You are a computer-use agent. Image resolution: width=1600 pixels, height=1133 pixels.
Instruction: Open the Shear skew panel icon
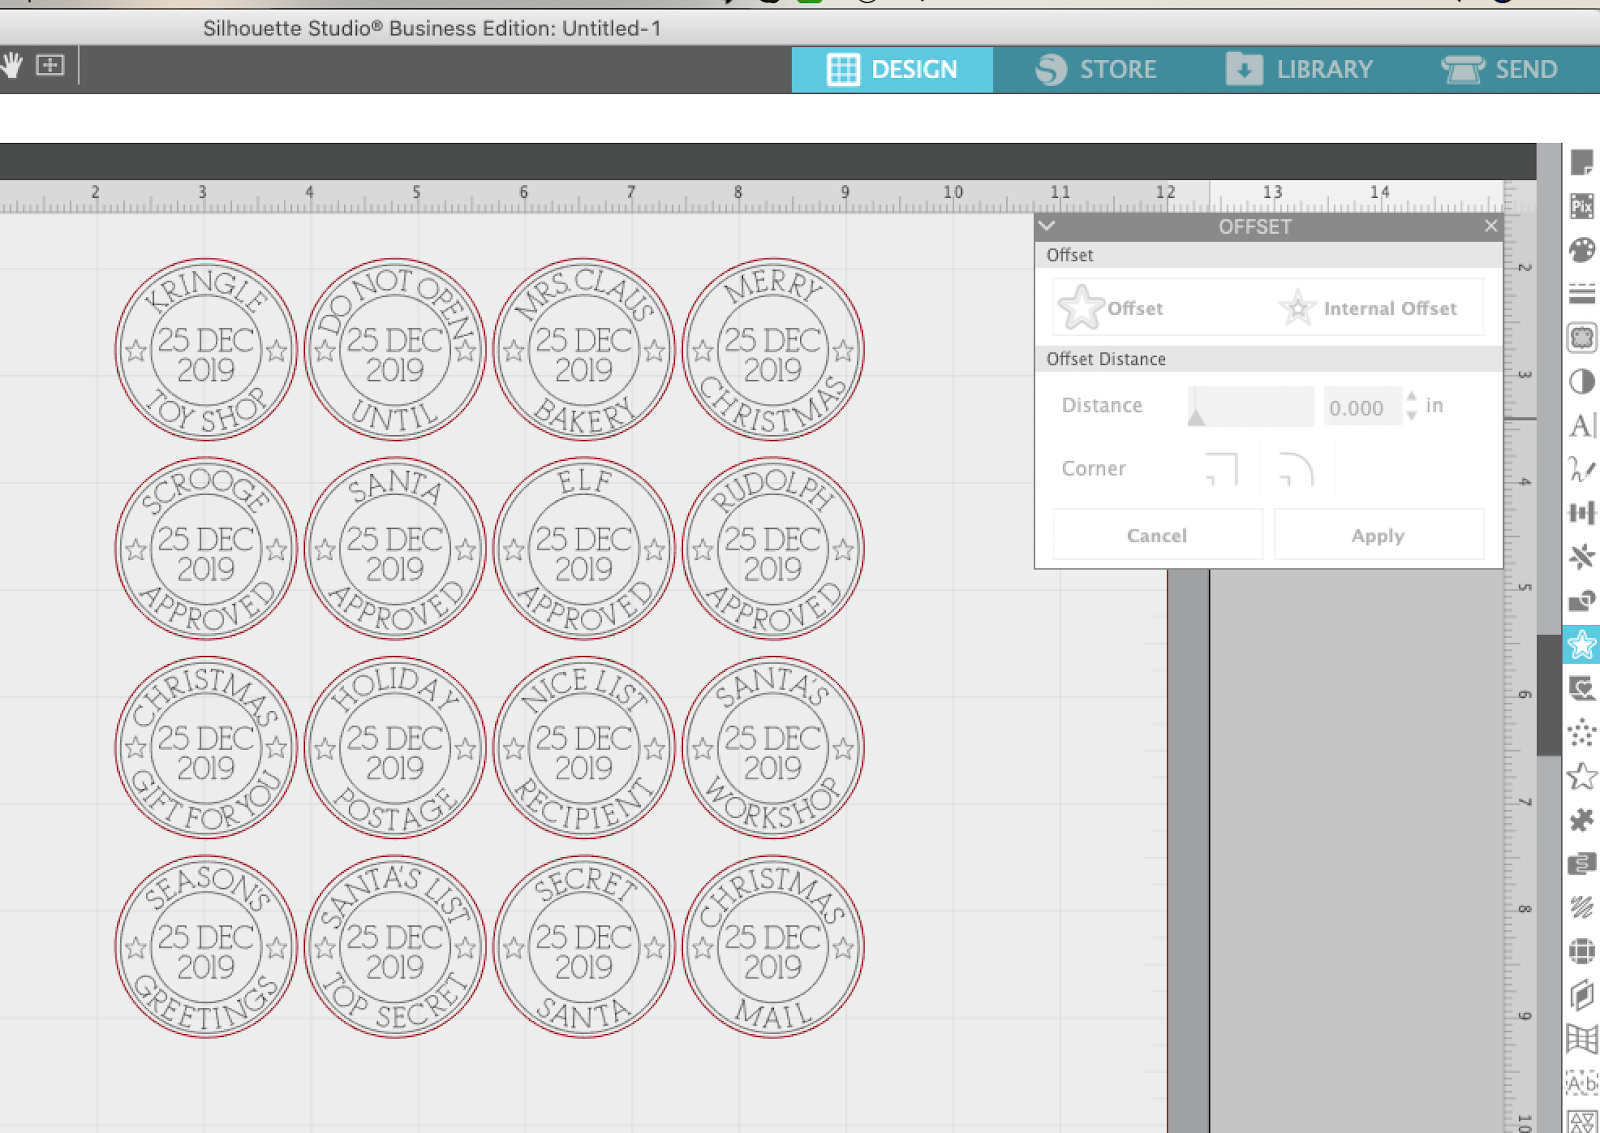[x=1582, y=995]
